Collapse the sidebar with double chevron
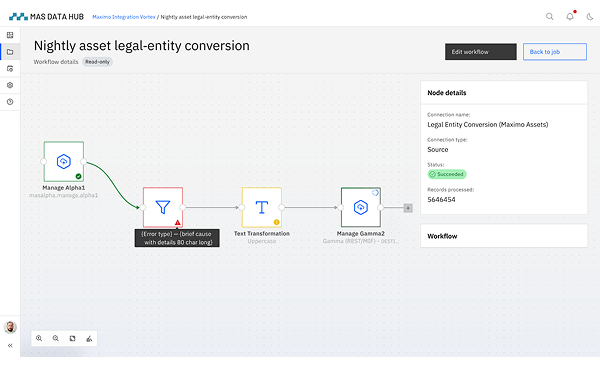The image size is (600, 365). (x=10, y=345)
